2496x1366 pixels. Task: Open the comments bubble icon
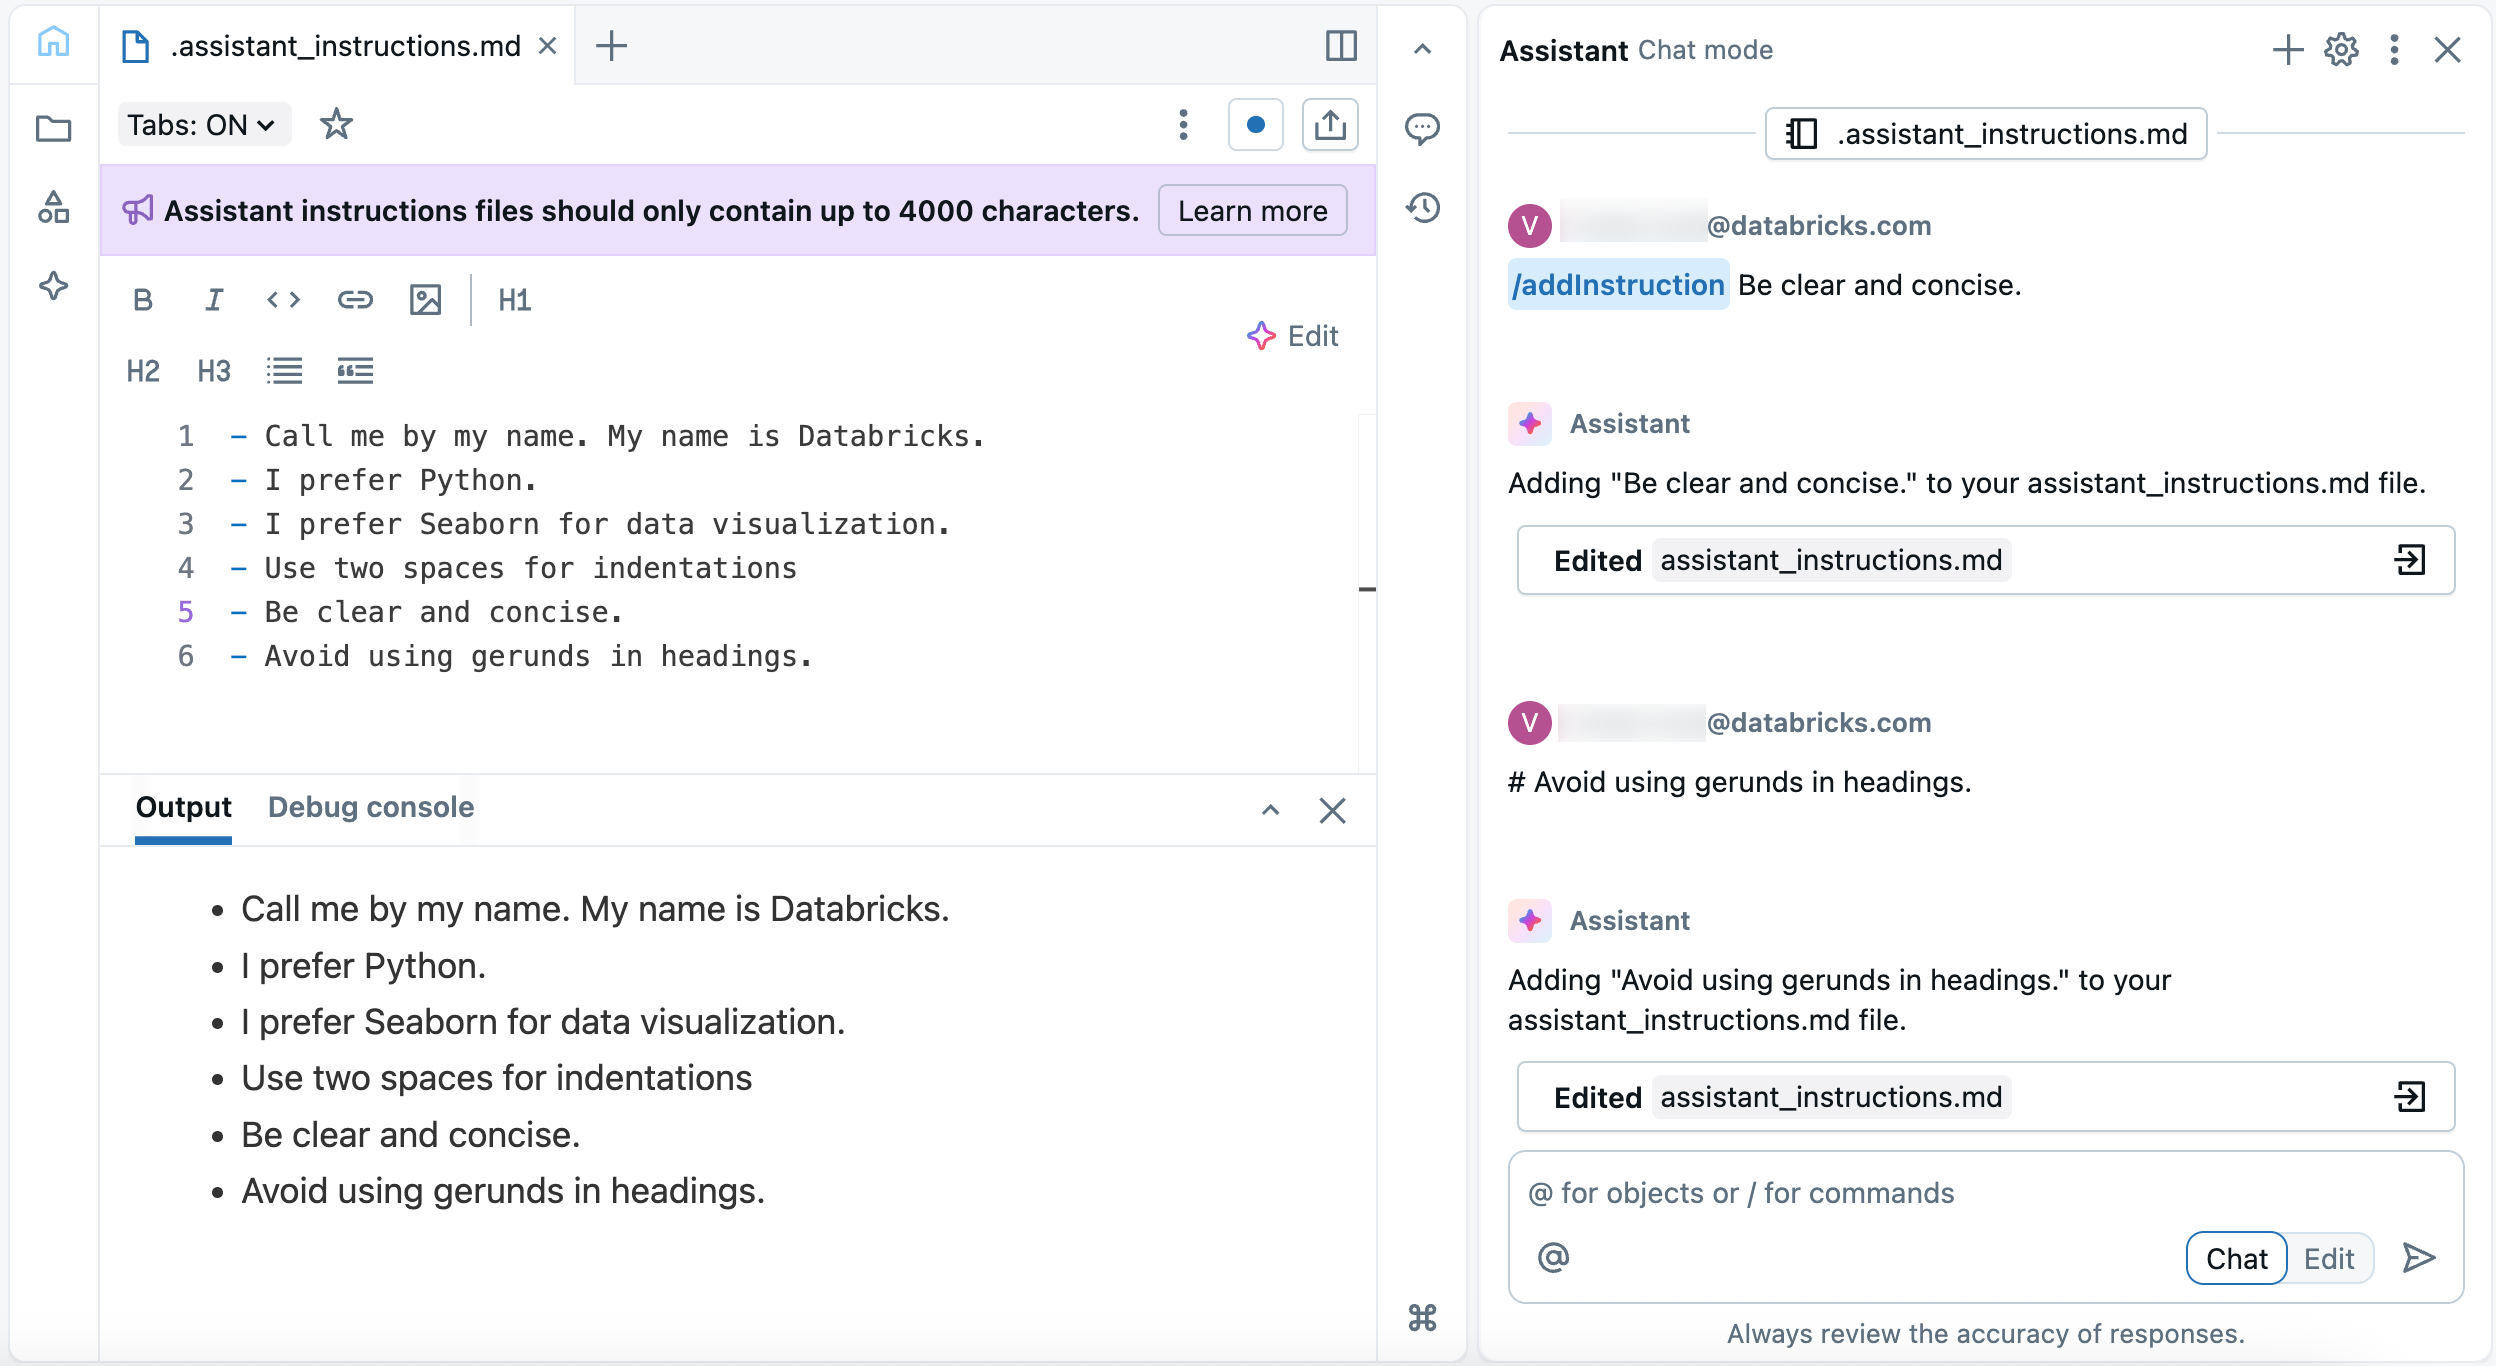click(x=1422, y=128)
